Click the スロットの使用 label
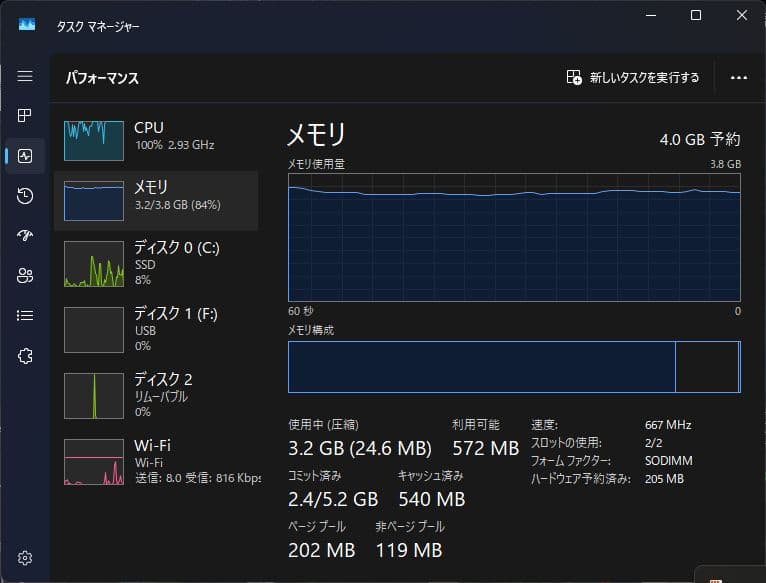766x583 pixels. pyautogui.click(x=566, y=443)
